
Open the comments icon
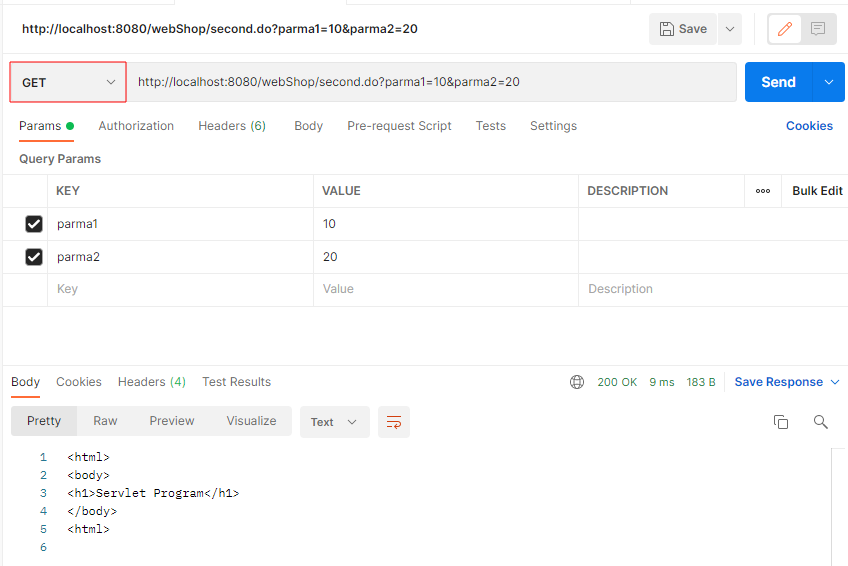pos(818,29)
